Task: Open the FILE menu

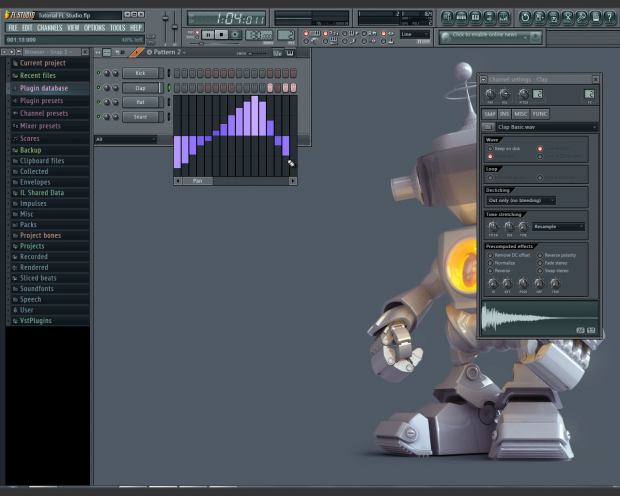Action: tap(13, 28)
